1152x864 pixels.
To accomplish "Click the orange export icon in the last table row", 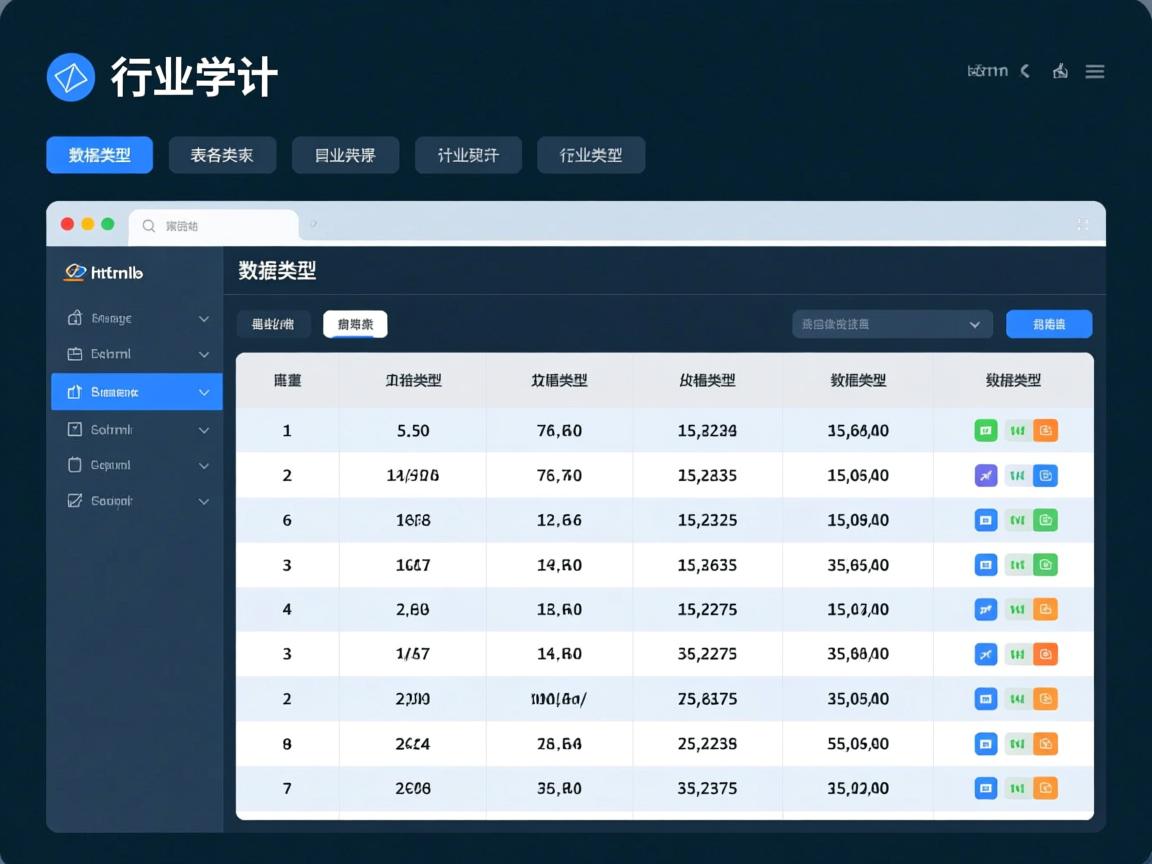I will point(1045,788).
